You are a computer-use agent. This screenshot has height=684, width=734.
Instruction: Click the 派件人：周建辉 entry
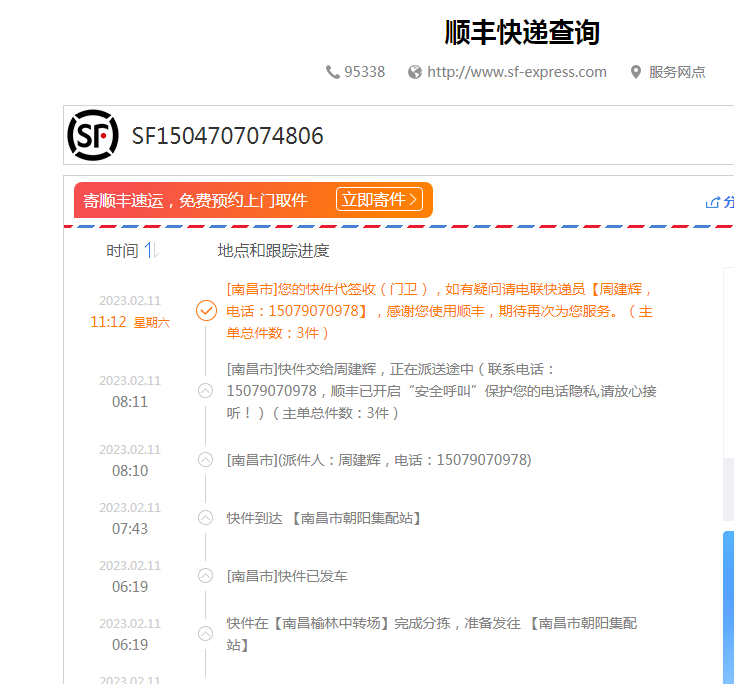(379, 460)
